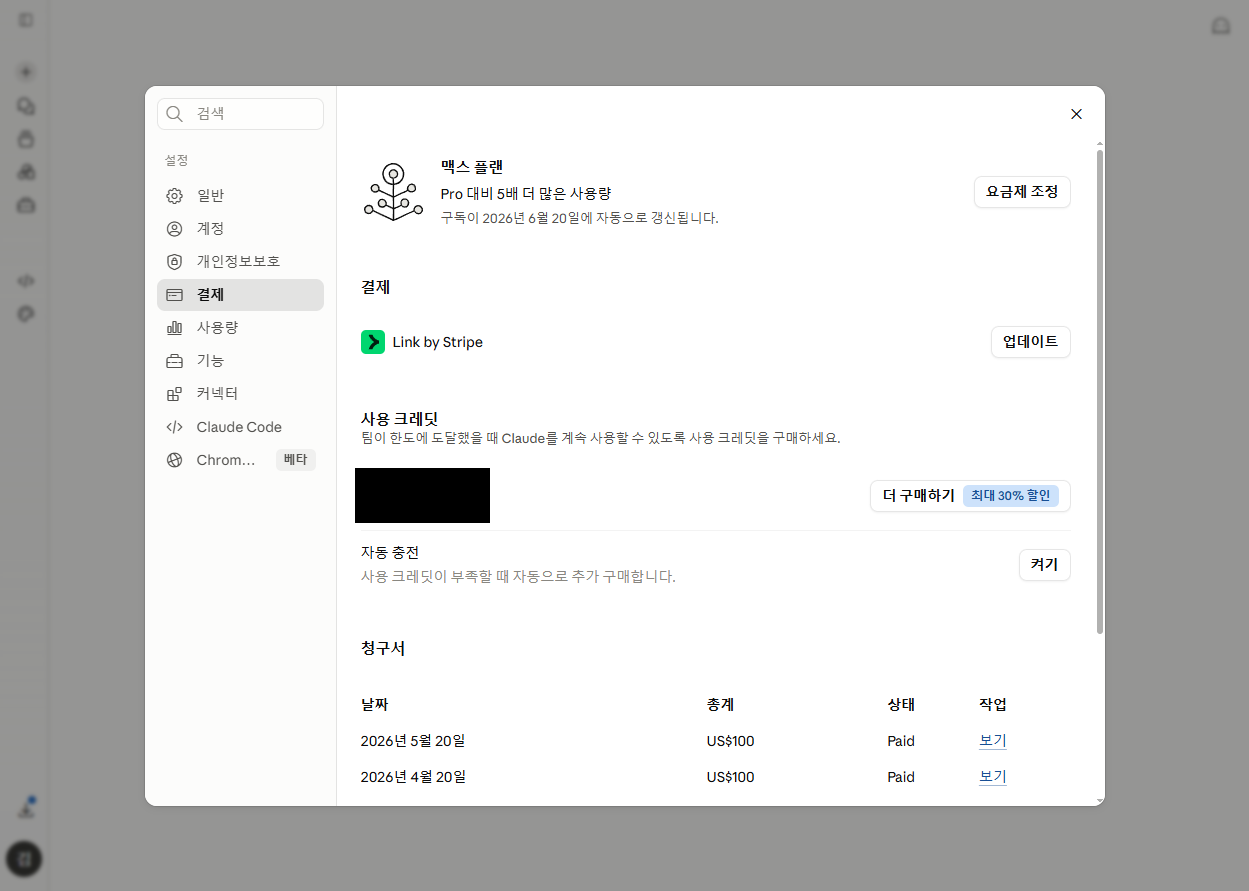Click the 자동 충전 label
The width and height of the screenshot is (1249, 891).
pos(390,552)
